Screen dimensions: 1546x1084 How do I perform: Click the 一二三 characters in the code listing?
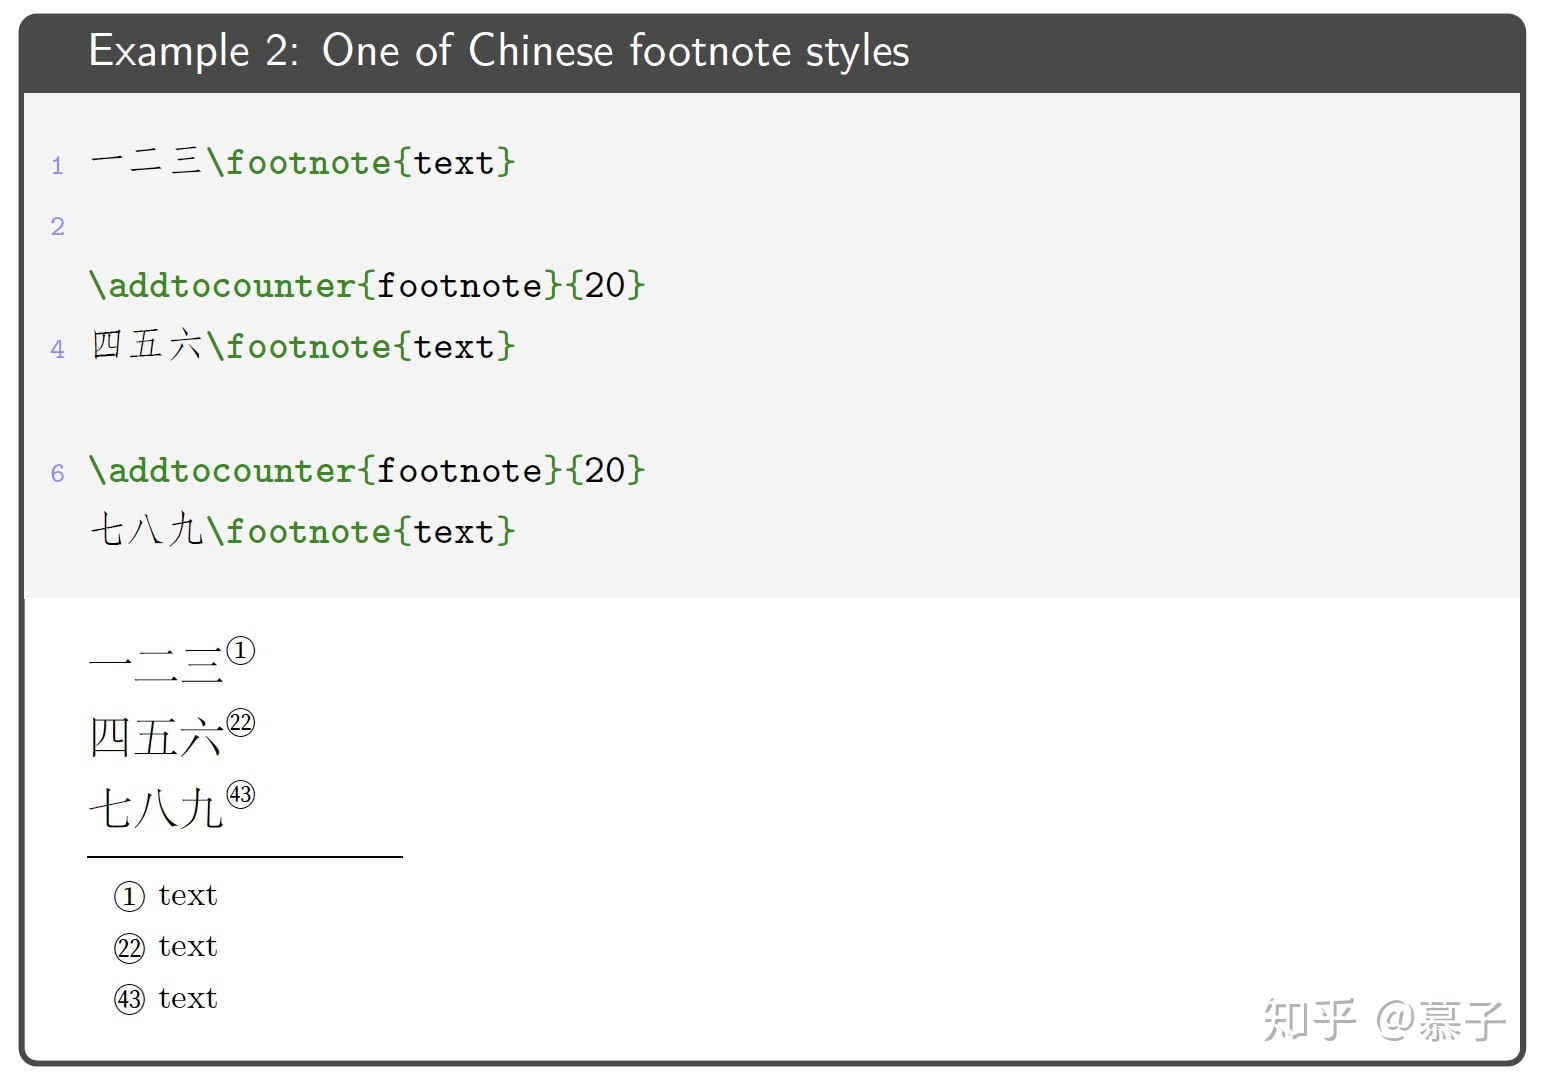pyautogui.click(x=146, y=162)
